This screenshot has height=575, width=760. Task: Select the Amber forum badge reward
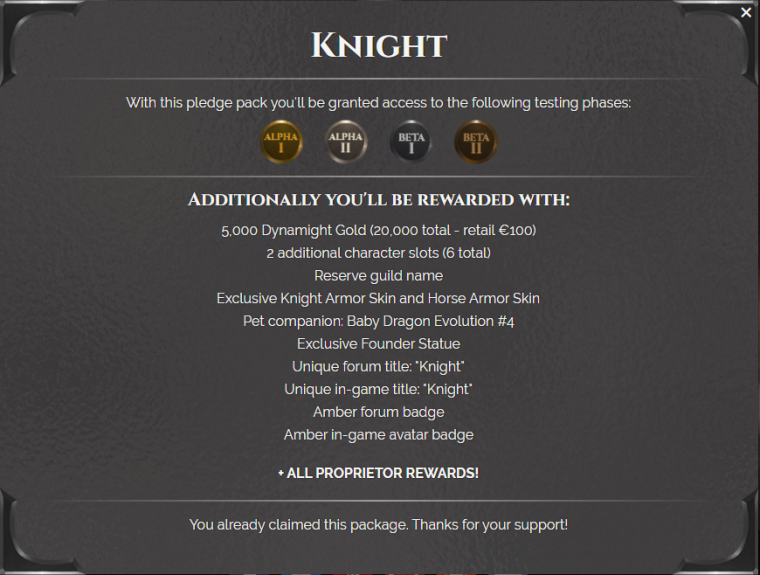[x=379, y=412]
